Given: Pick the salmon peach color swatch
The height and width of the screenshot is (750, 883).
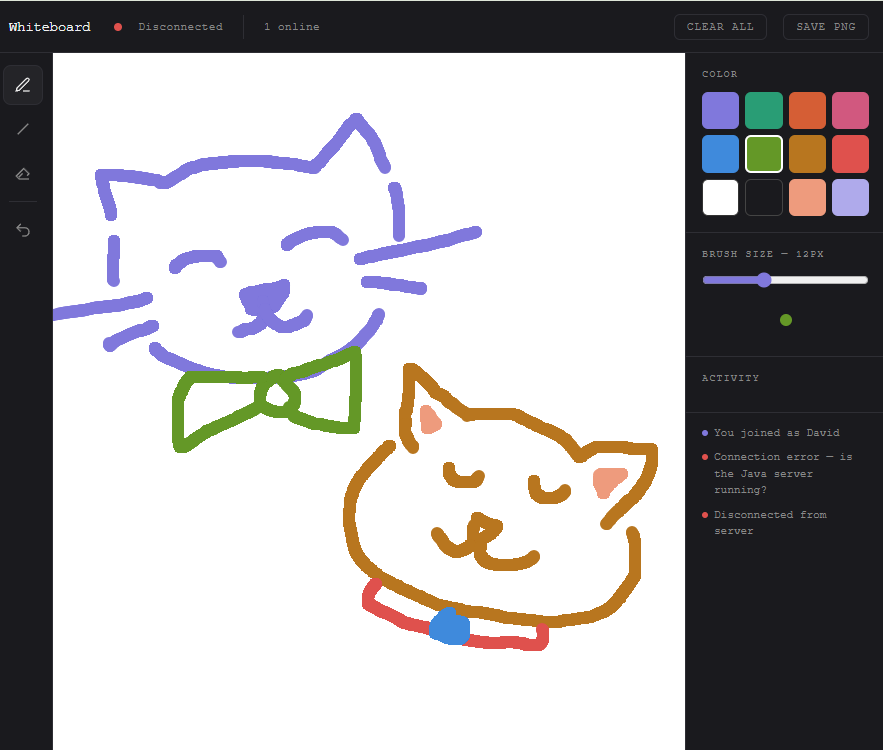Looking at the screenshot, I should click(x=807, y=198).
